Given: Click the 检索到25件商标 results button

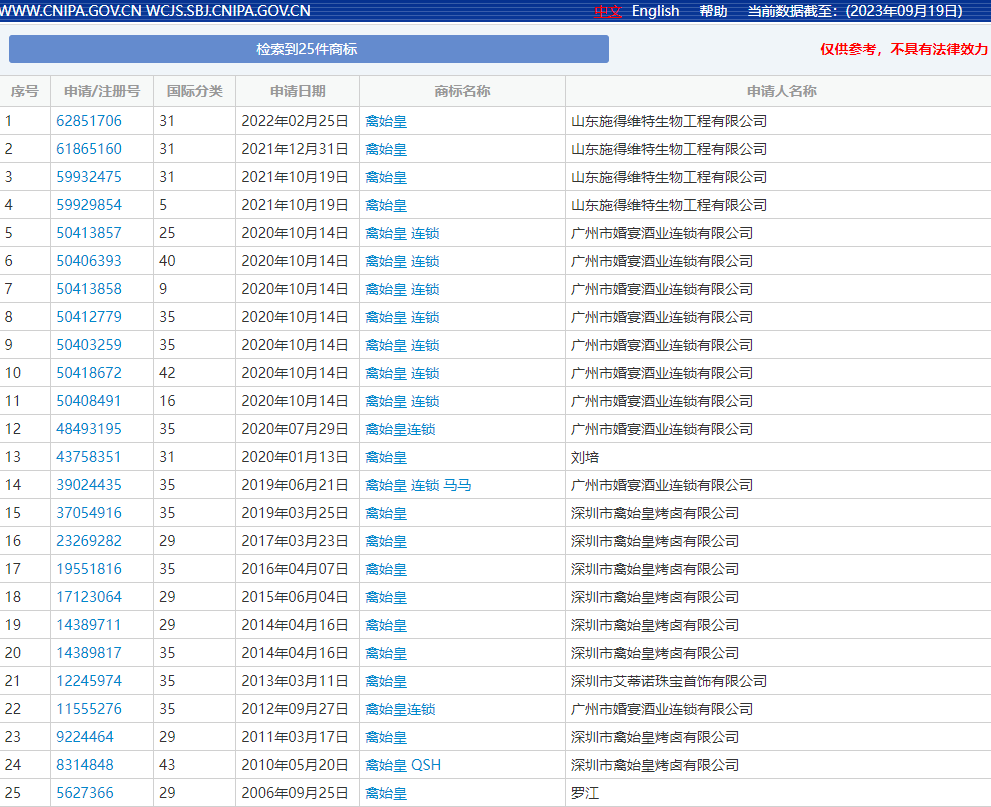Looking at the screenshot, I should [308, 49].
